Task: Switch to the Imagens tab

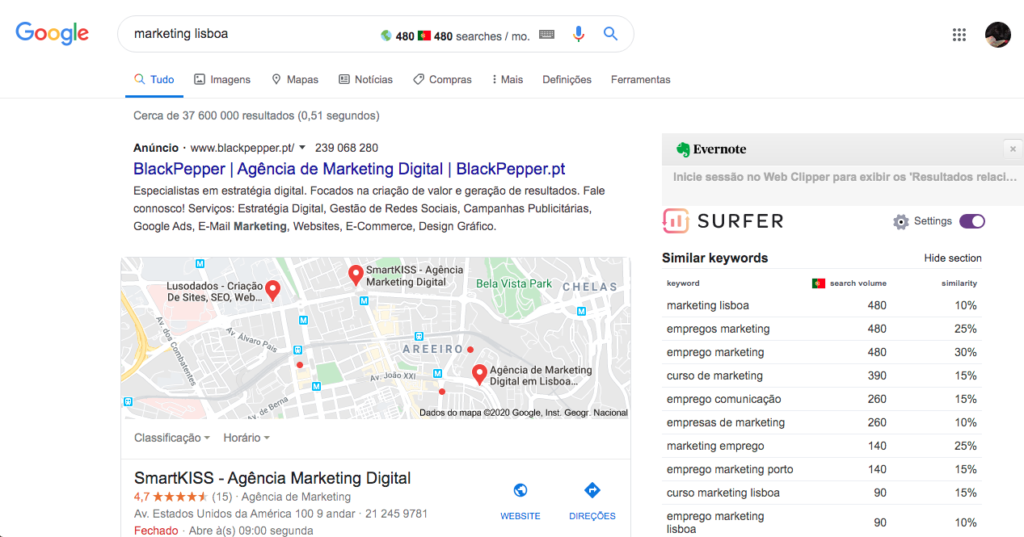Action: coord(222,80)
